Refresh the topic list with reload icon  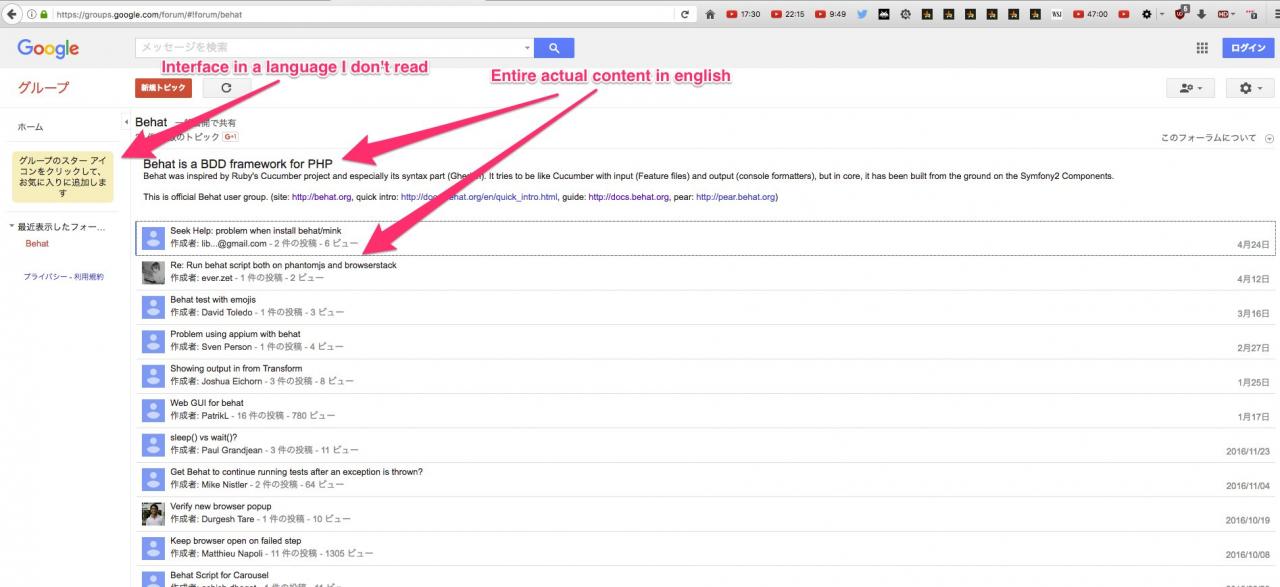[226, 88]
